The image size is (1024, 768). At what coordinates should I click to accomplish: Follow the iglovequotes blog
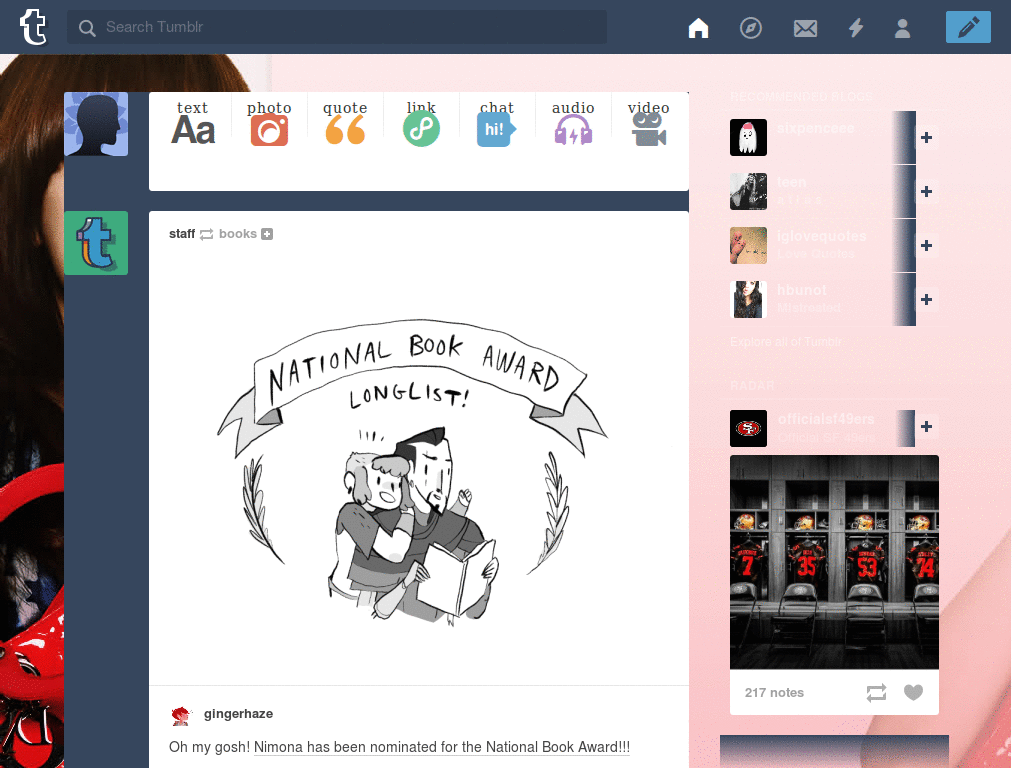(x=926, y=246)
